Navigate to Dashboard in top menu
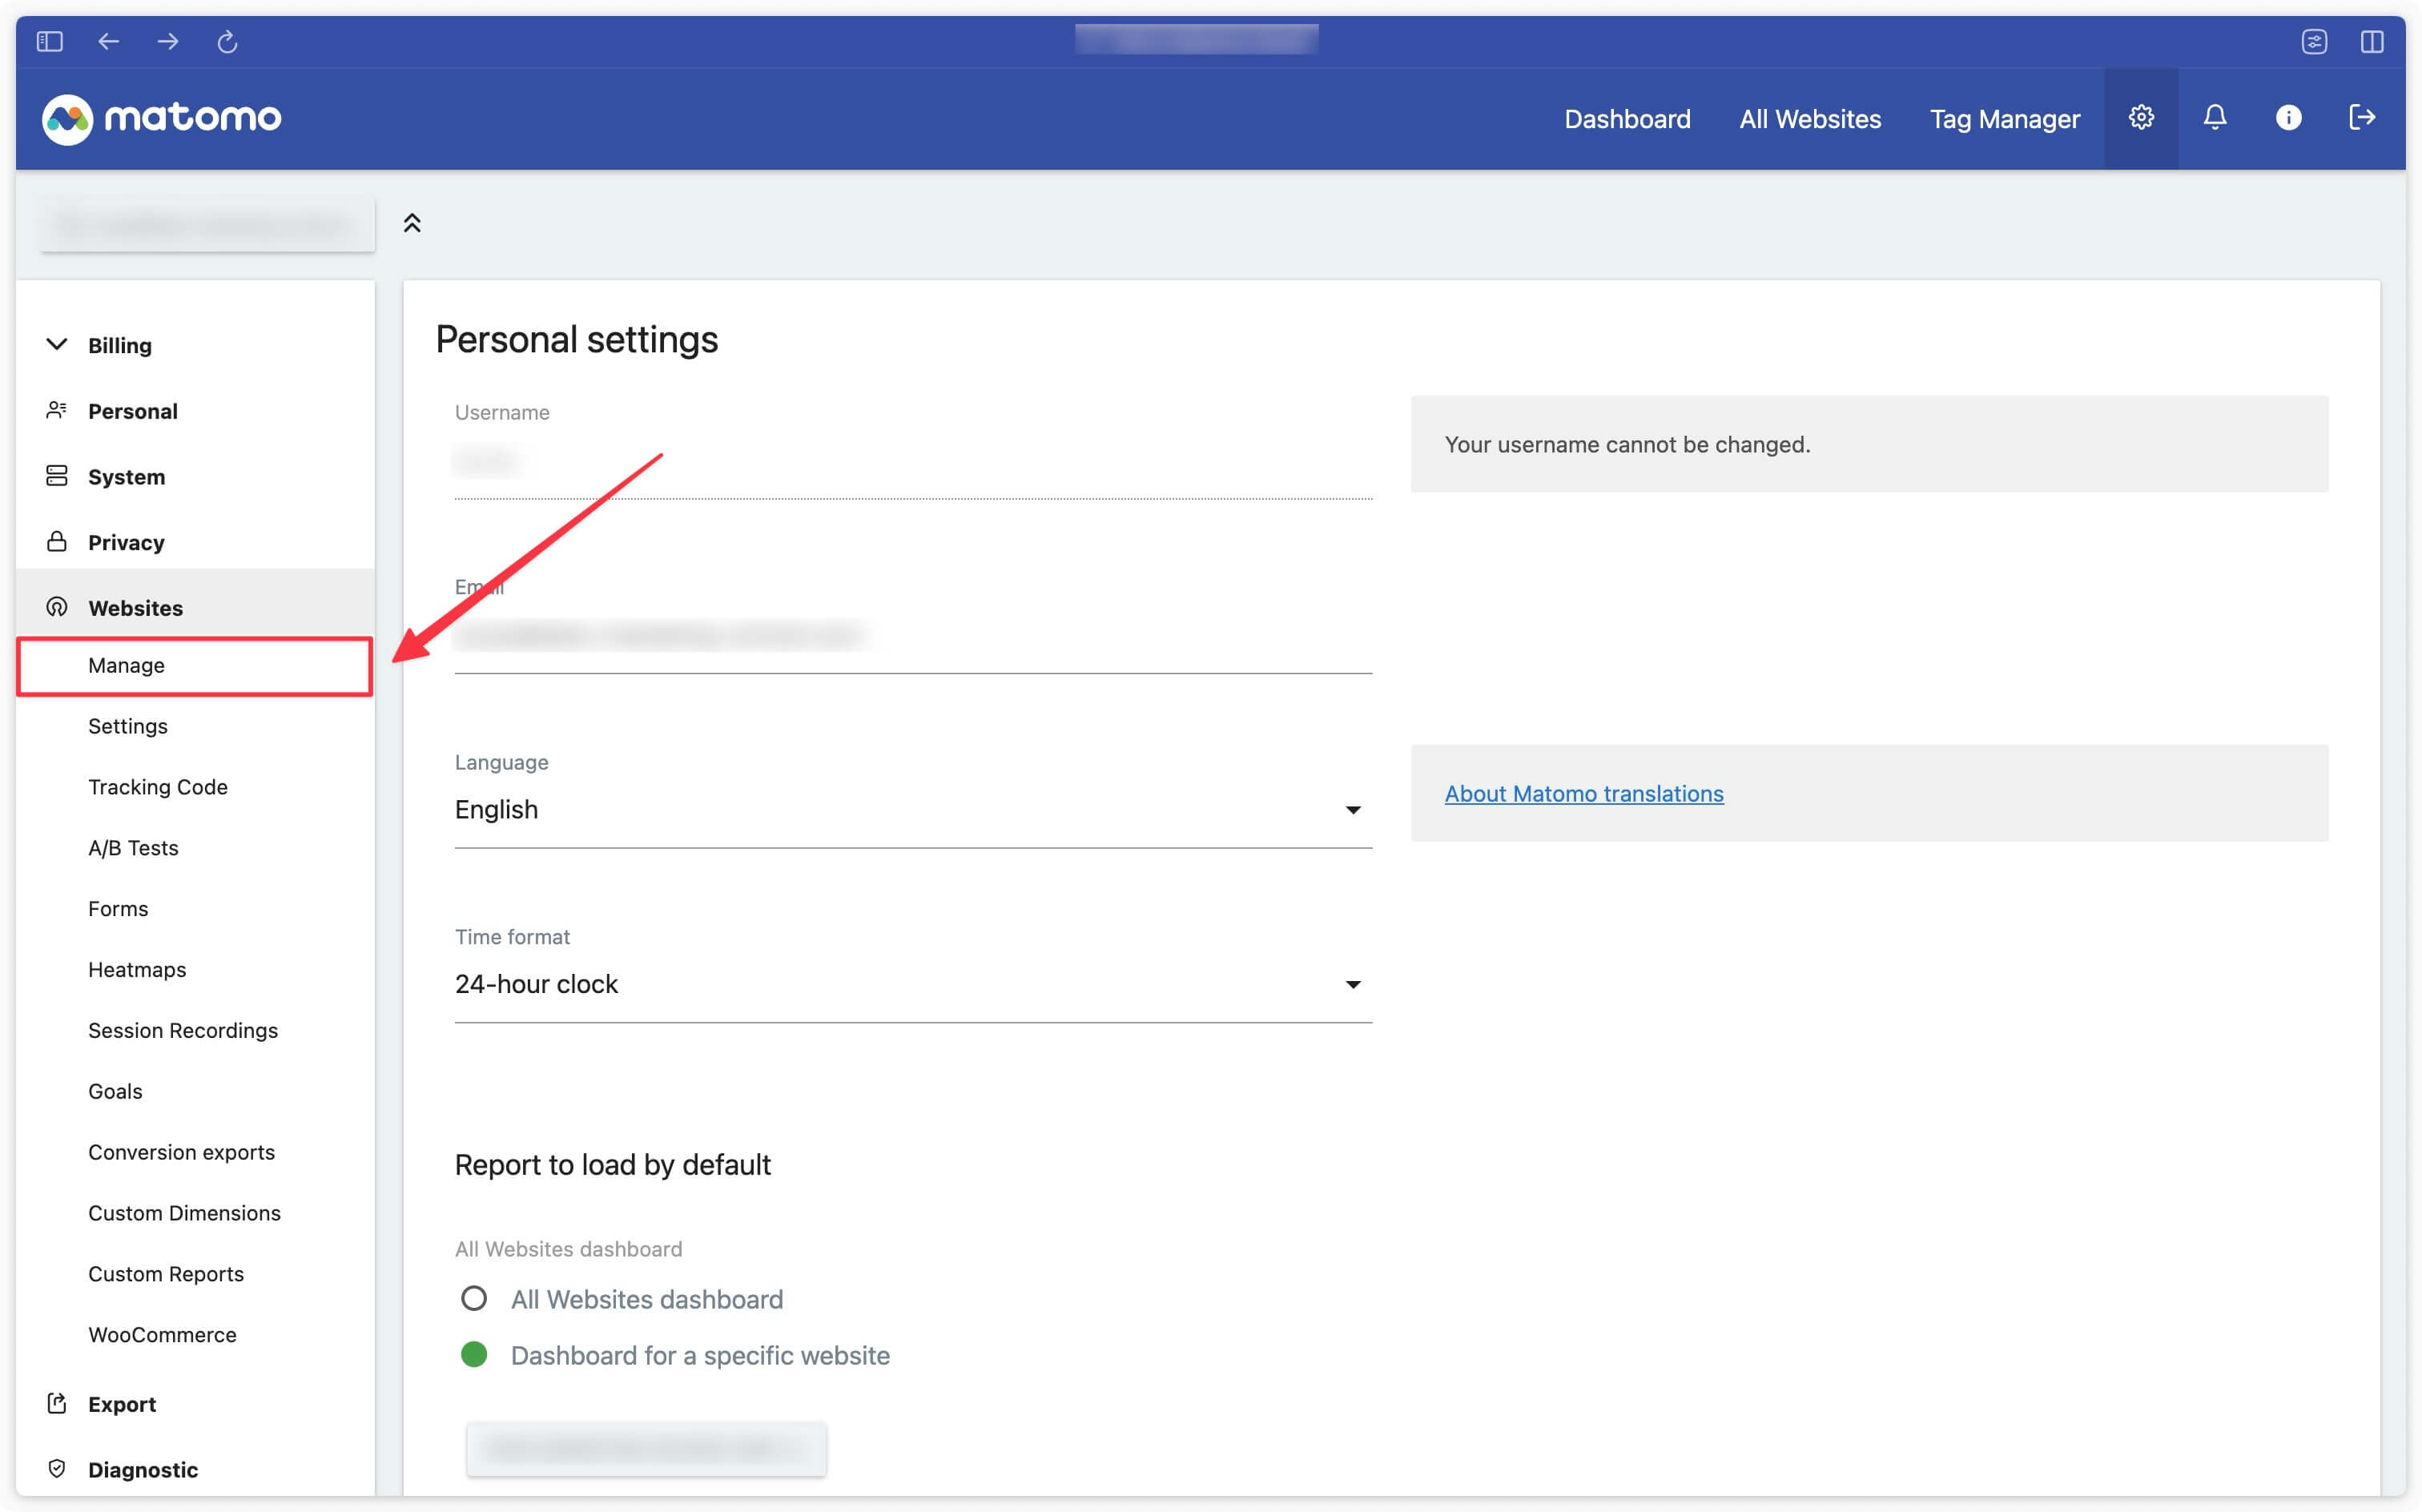The image size is (2422, 1512). pos(1628,117)
